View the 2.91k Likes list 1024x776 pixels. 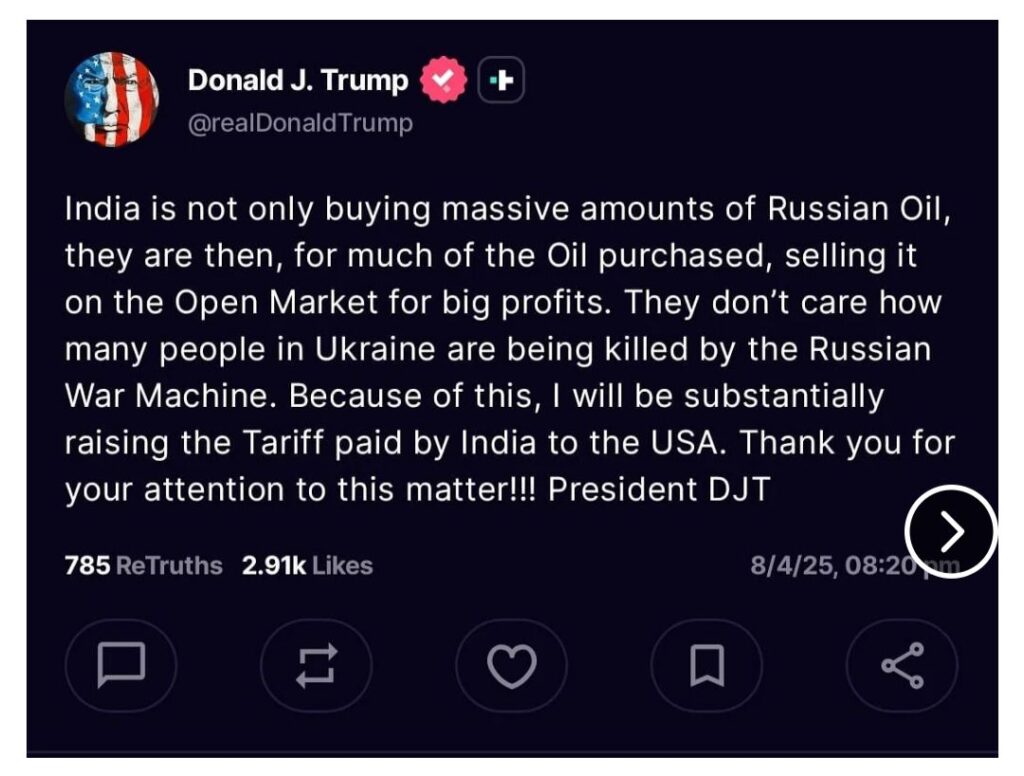tap(307, 565)
